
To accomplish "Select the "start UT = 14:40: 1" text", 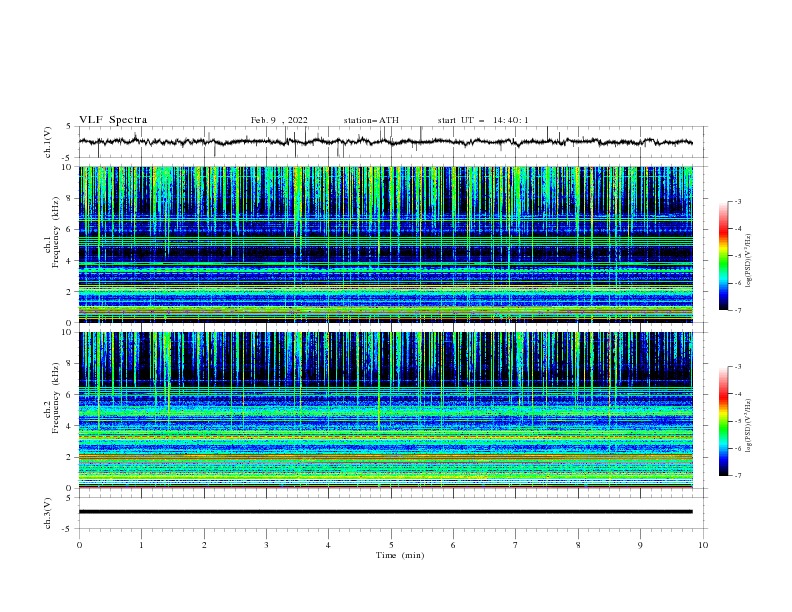I will (483, 120).
